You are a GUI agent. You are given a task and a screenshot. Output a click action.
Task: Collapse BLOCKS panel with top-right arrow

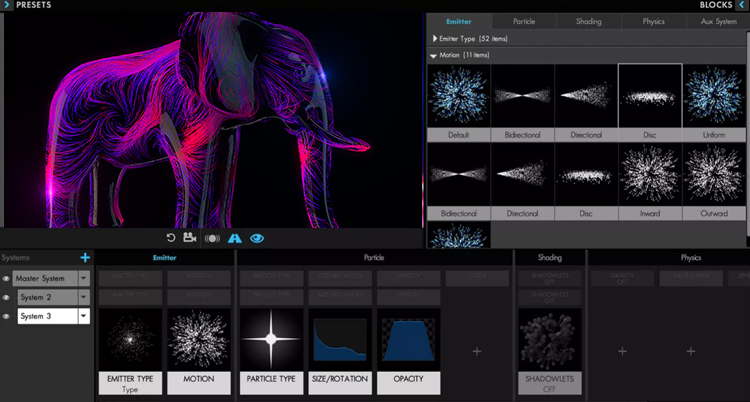click(743, 5)
